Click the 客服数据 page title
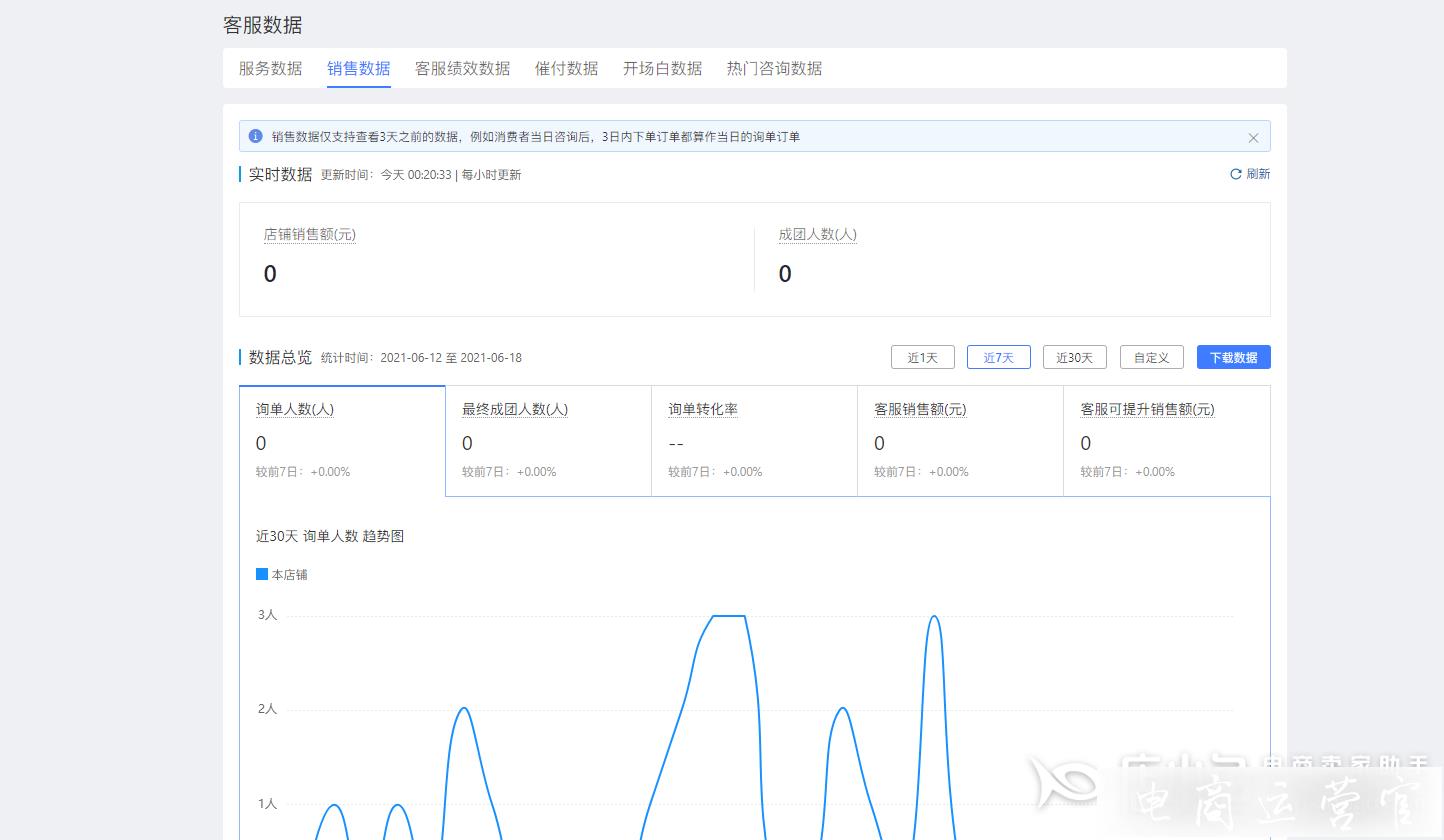This screenshot has width=1444, height=840. (x=262, y=25)
